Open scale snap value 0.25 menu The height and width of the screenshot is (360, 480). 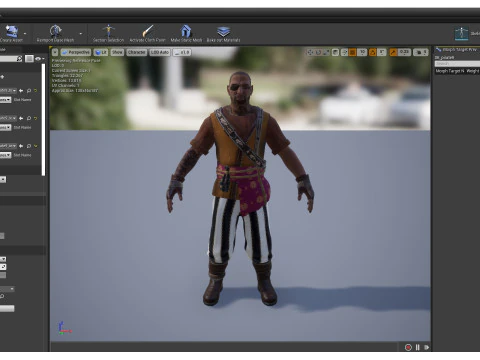(x=404, y=52)
